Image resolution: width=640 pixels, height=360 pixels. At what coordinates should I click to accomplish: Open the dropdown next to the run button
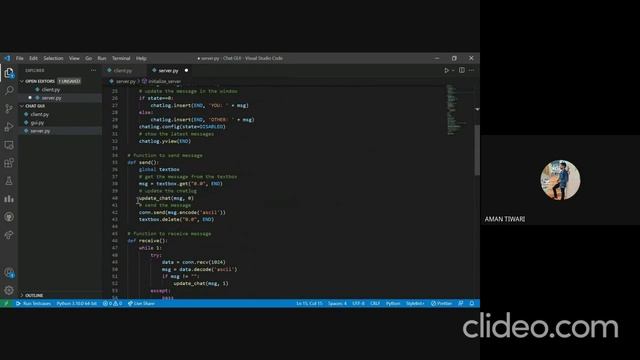(x=453, y=71)
